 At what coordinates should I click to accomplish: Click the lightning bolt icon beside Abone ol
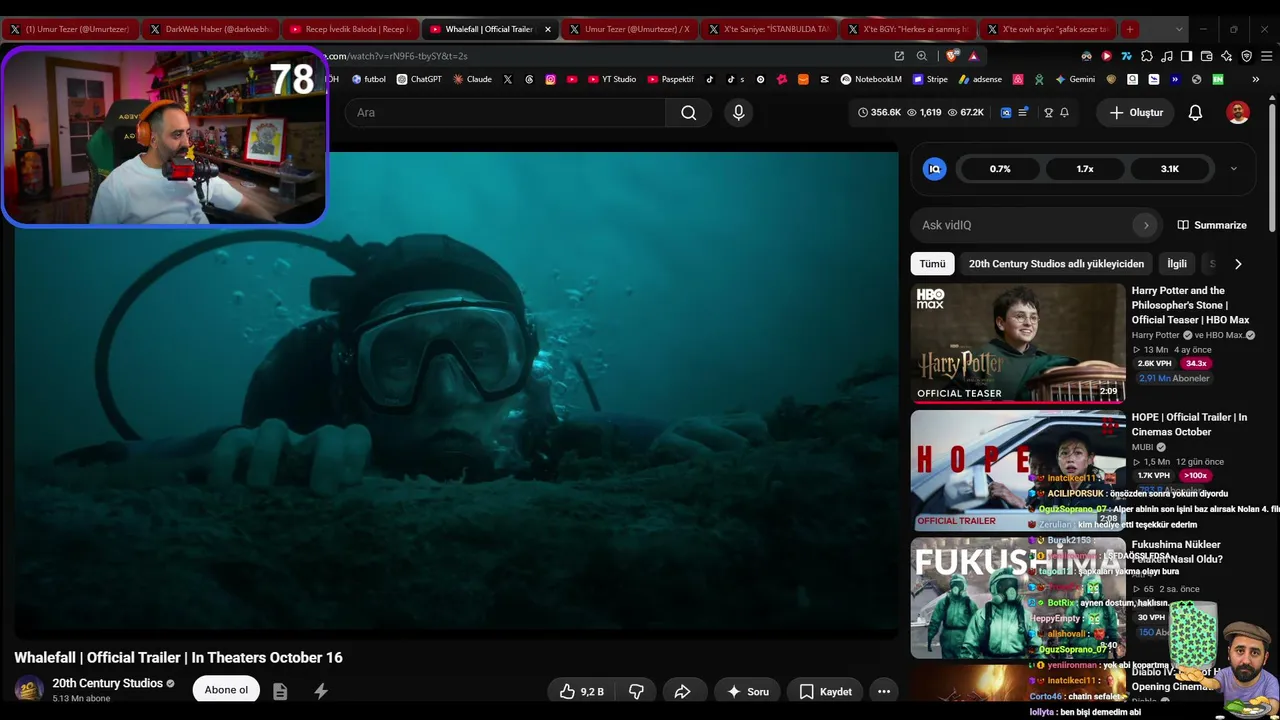coord(321,691)
